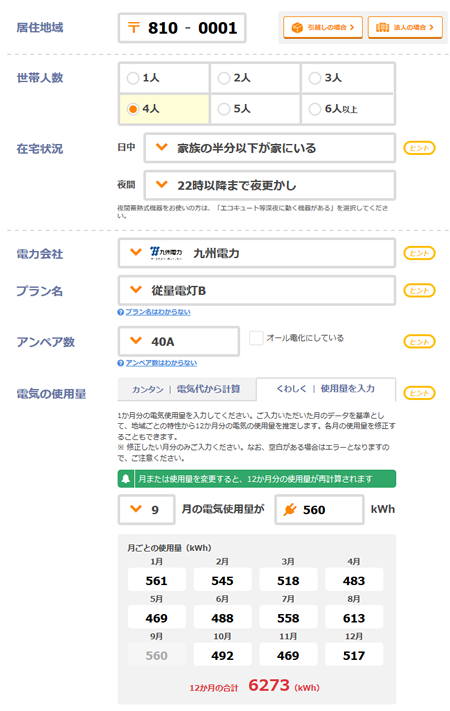Screen dimensions: 450x711
Task: Click the building icon for corporate case
Action: tap(382, 28)
